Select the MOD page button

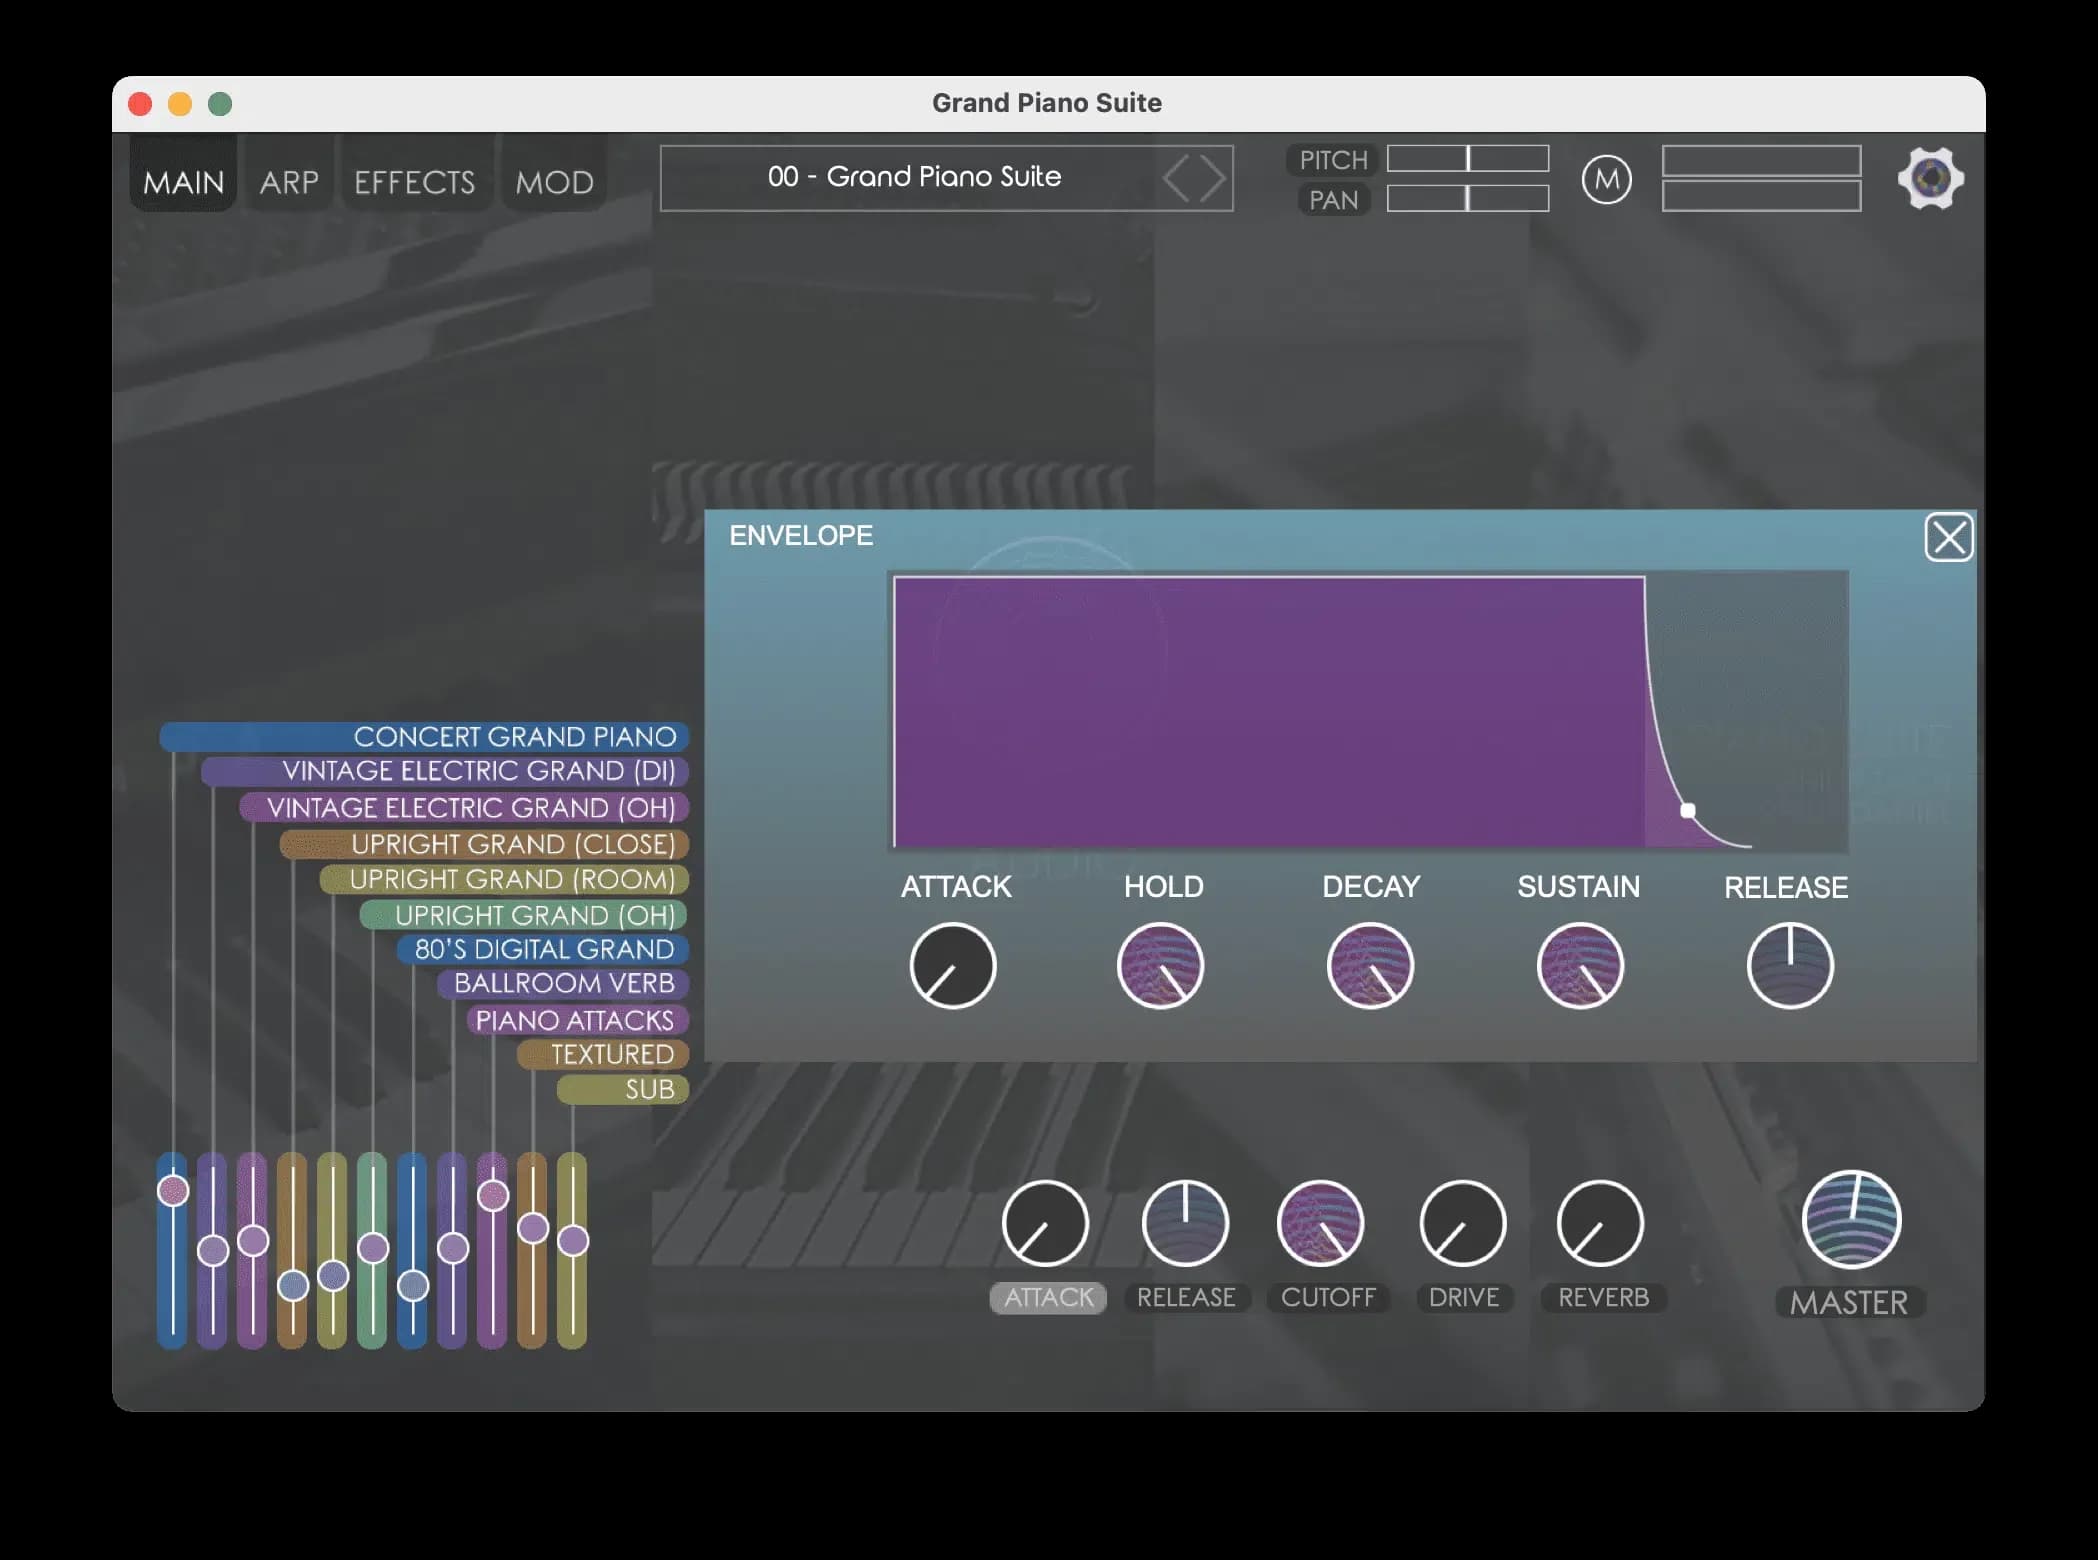(x=554, y=180)
